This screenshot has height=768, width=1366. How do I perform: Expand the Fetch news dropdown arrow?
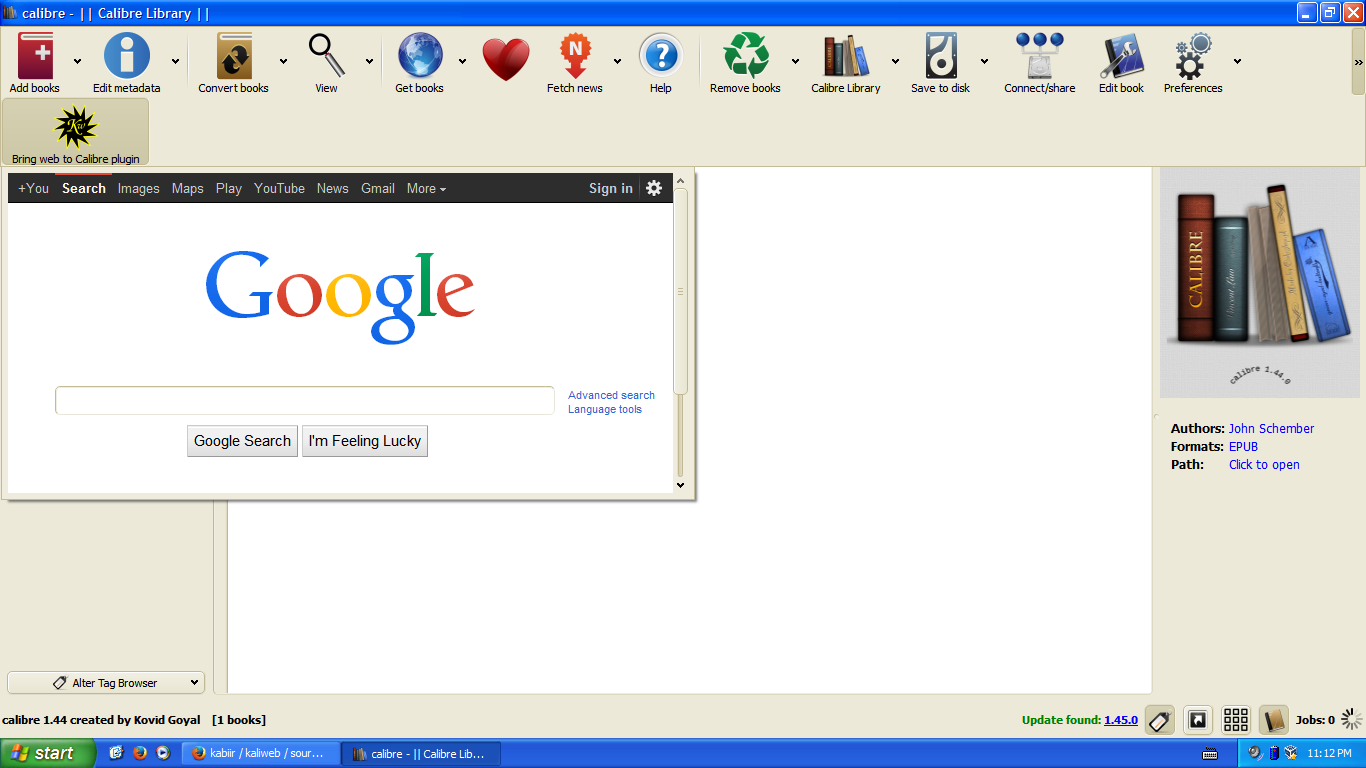(617, 61)
